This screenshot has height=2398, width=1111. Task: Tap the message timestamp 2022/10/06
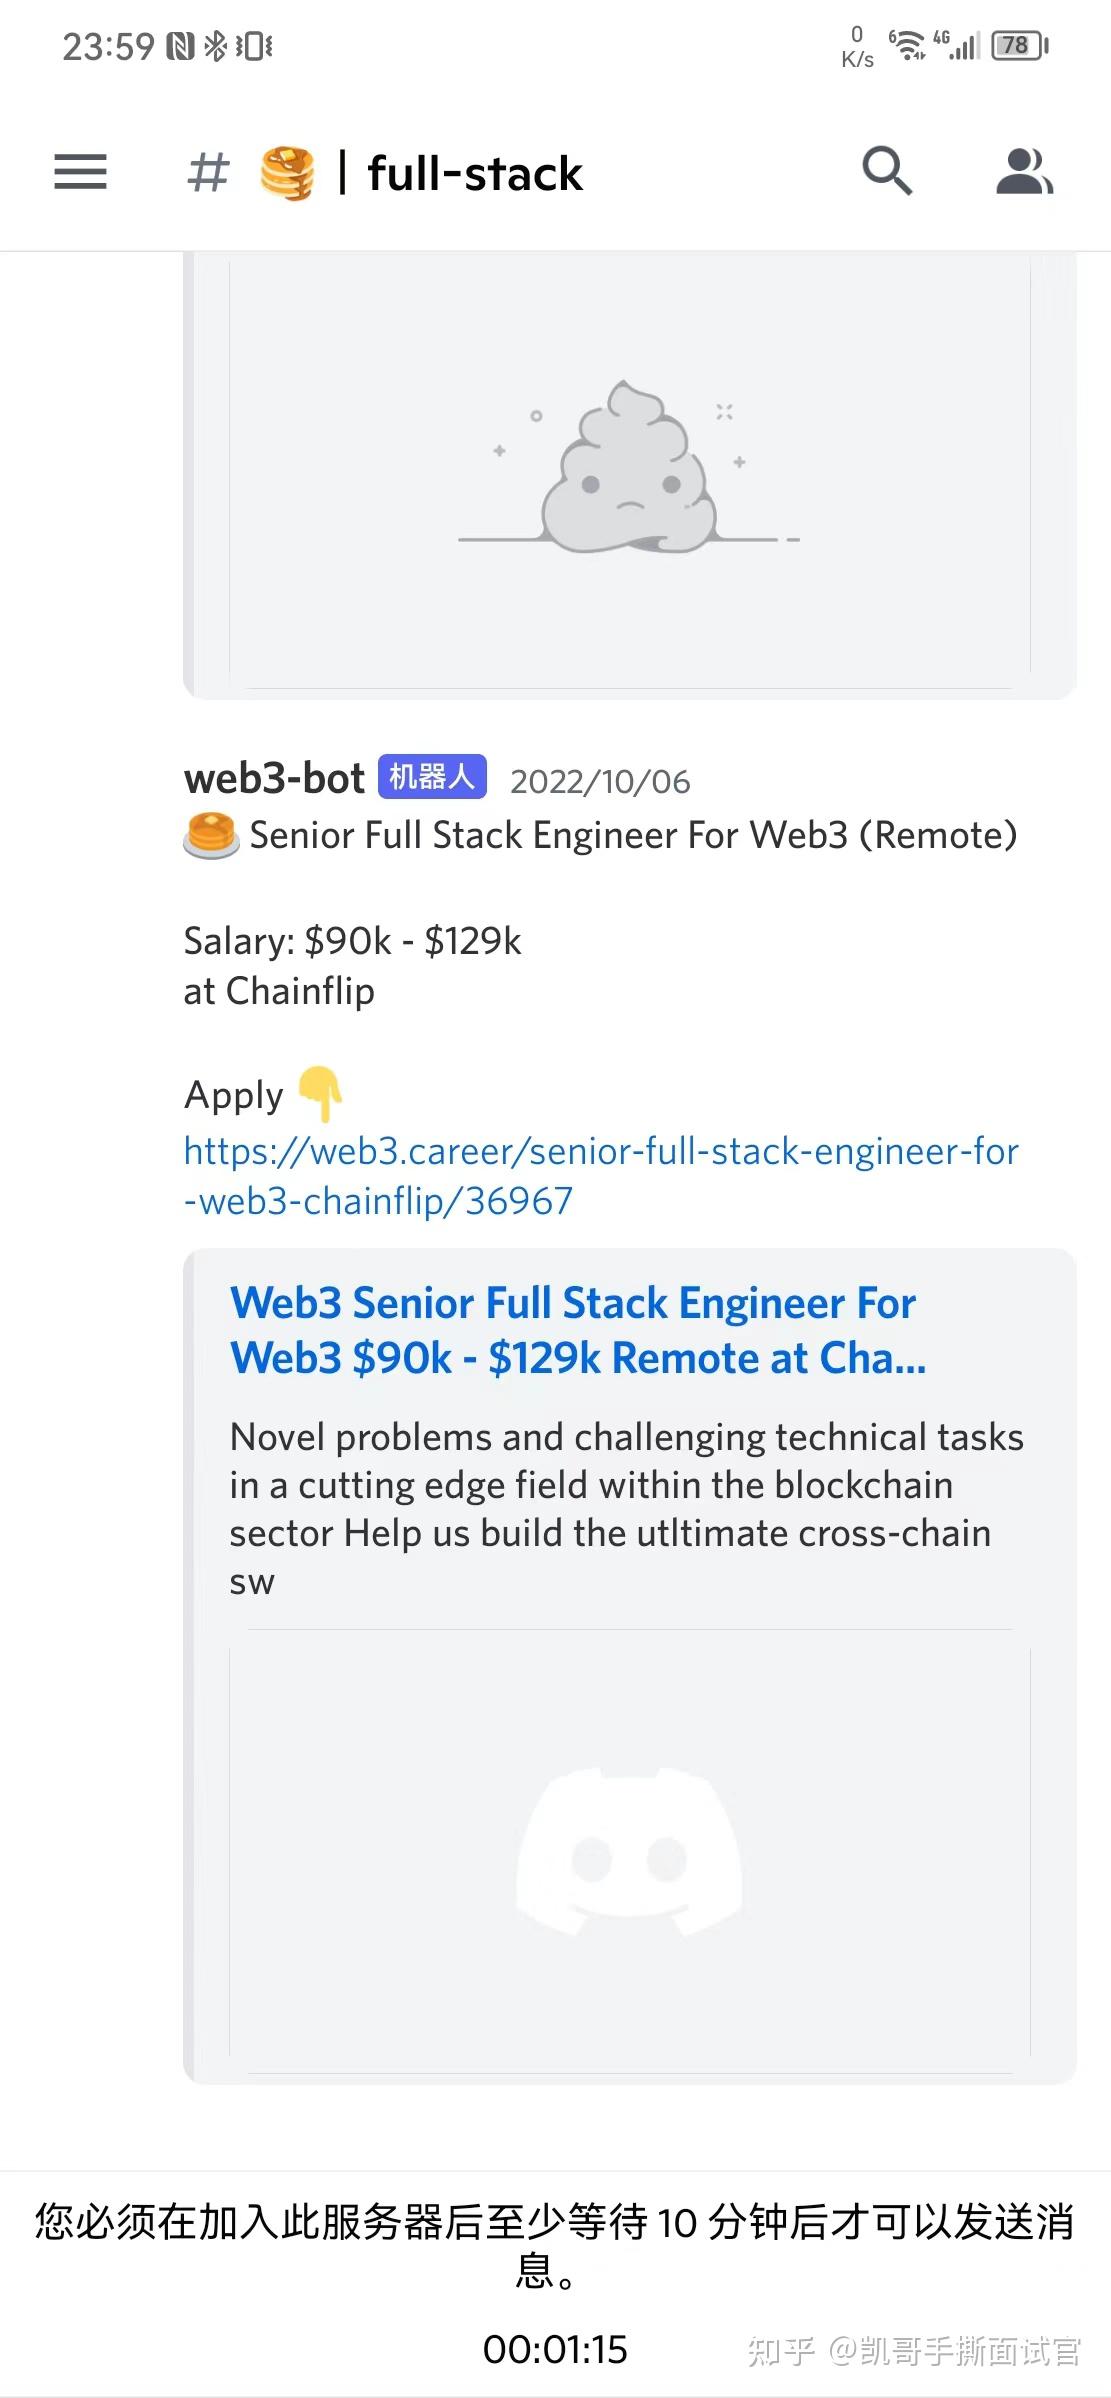click(x=601, y=781)
